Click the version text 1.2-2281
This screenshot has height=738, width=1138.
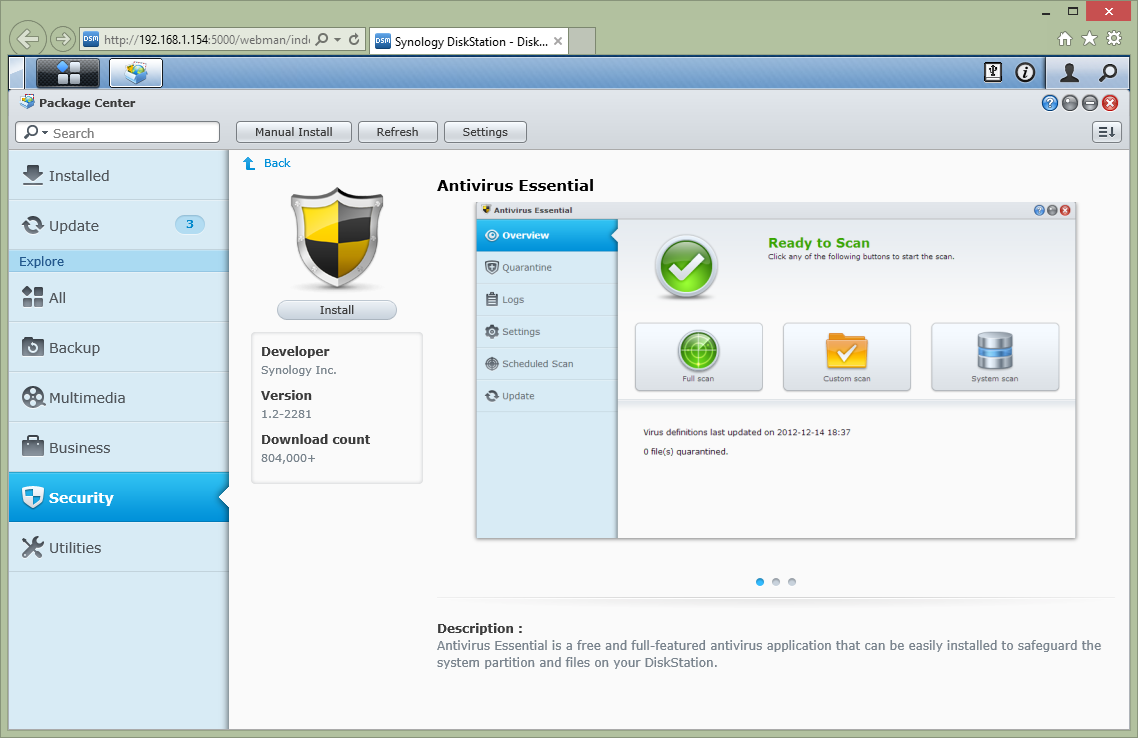tap(286, 414)
